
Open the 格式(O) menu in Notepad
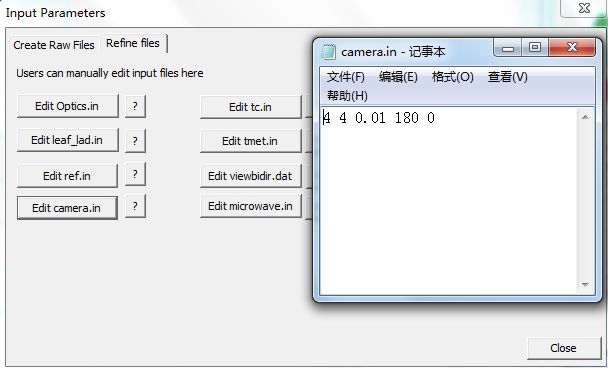[453, 77]
